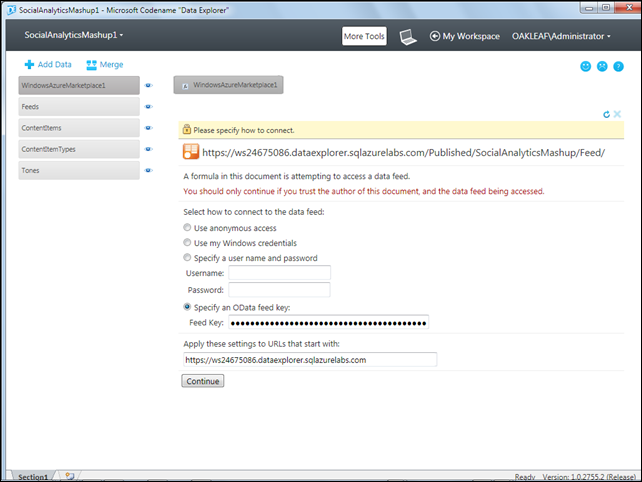Click the Merge link

pyautogui.click(x=111, y=65)
